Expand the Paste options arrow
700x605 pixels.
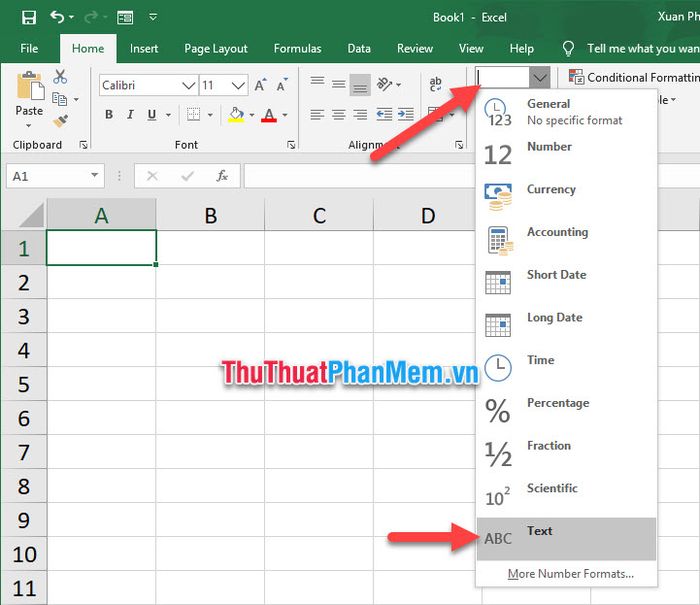(29, 126)
